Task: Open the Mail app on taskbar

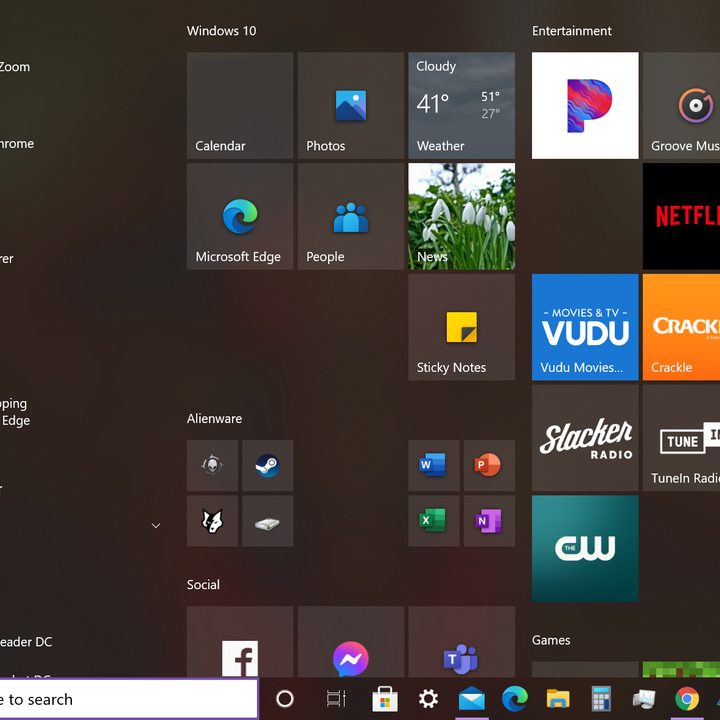Action: 472,699
